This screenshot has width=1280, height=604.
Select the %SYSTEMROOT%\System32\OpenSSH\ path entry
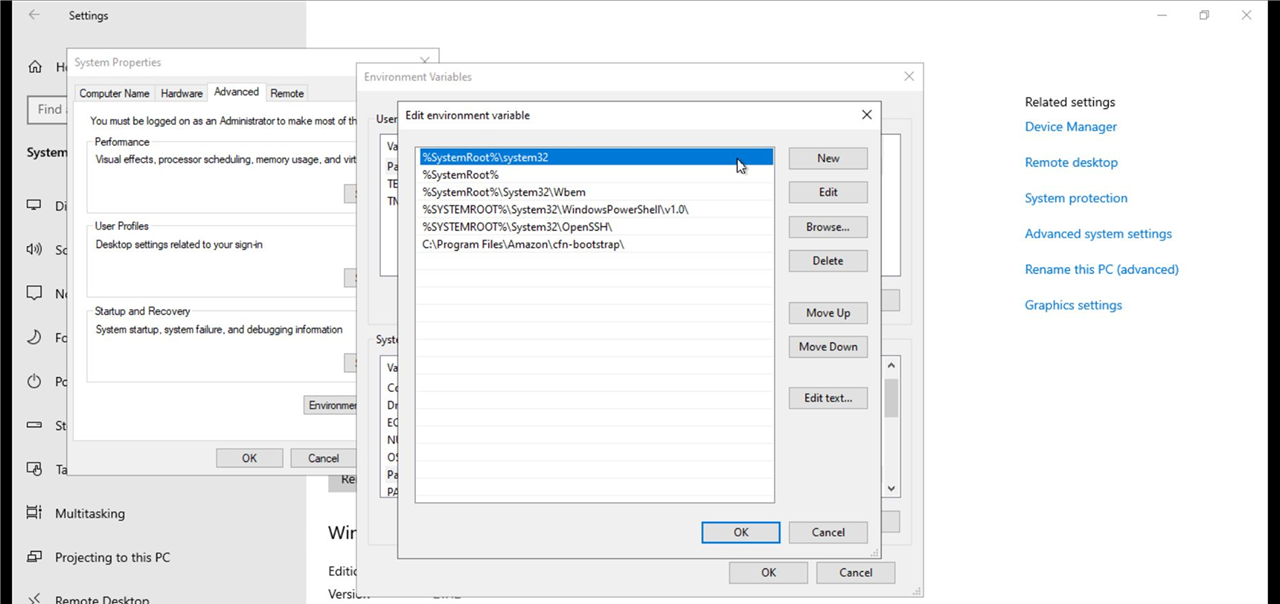pyautogui.click(x=517, y=227)
